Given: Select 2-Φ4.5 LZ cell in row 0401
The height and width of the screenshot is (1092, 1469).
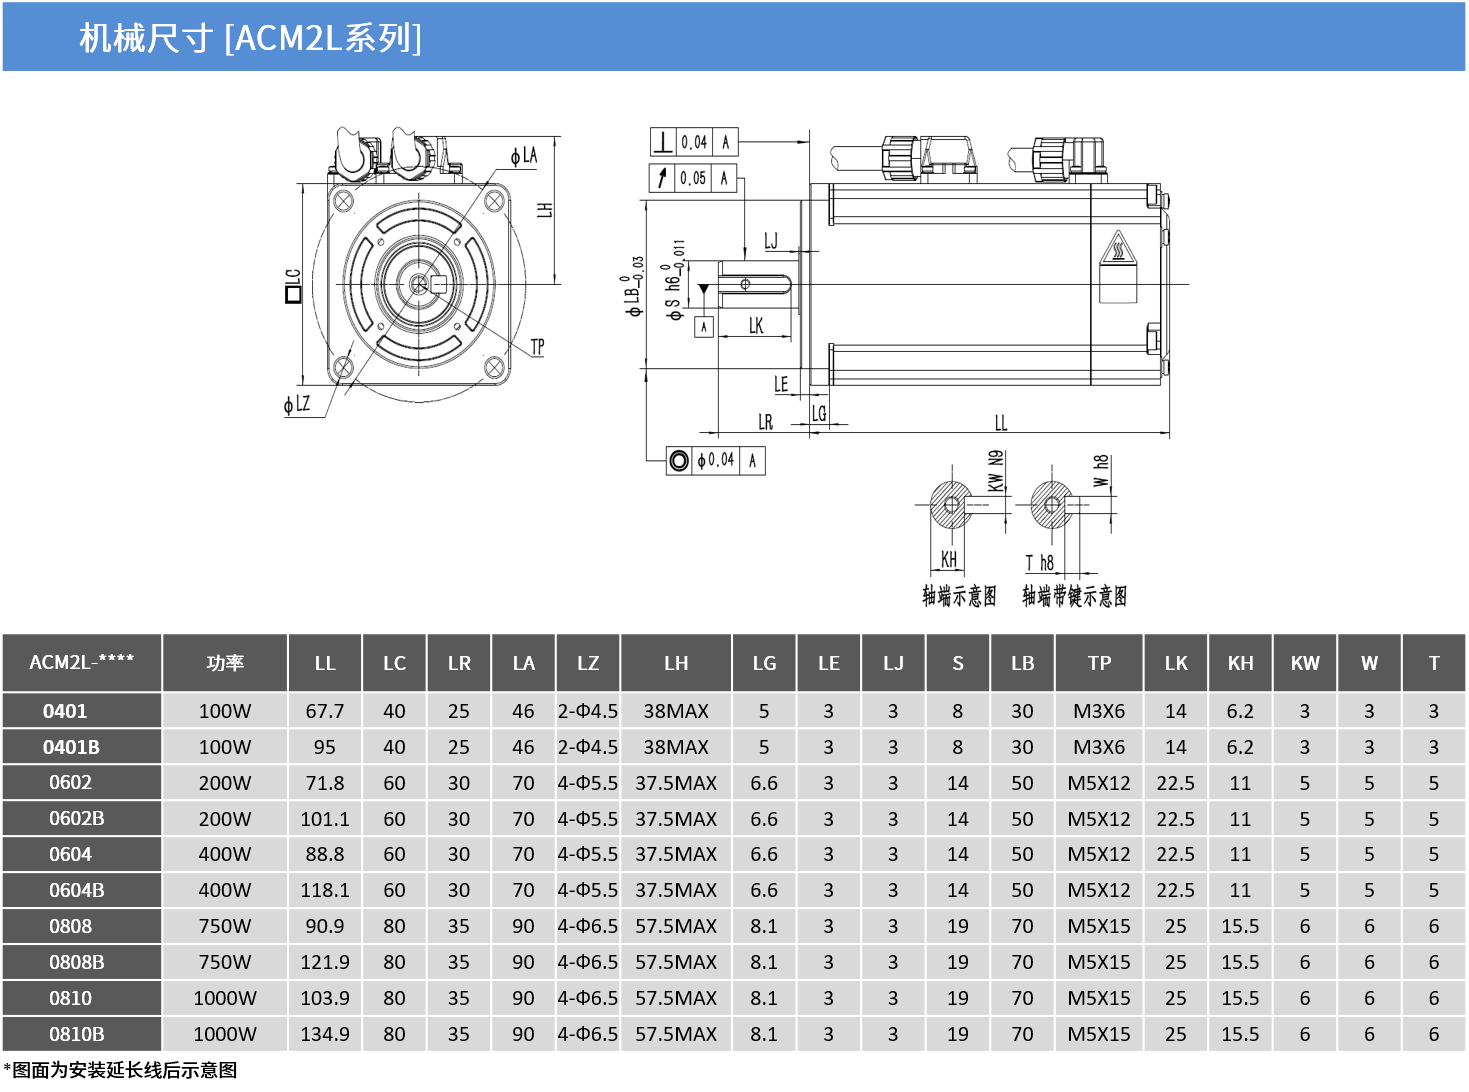Looking at the screenshot, I should 588,711.
